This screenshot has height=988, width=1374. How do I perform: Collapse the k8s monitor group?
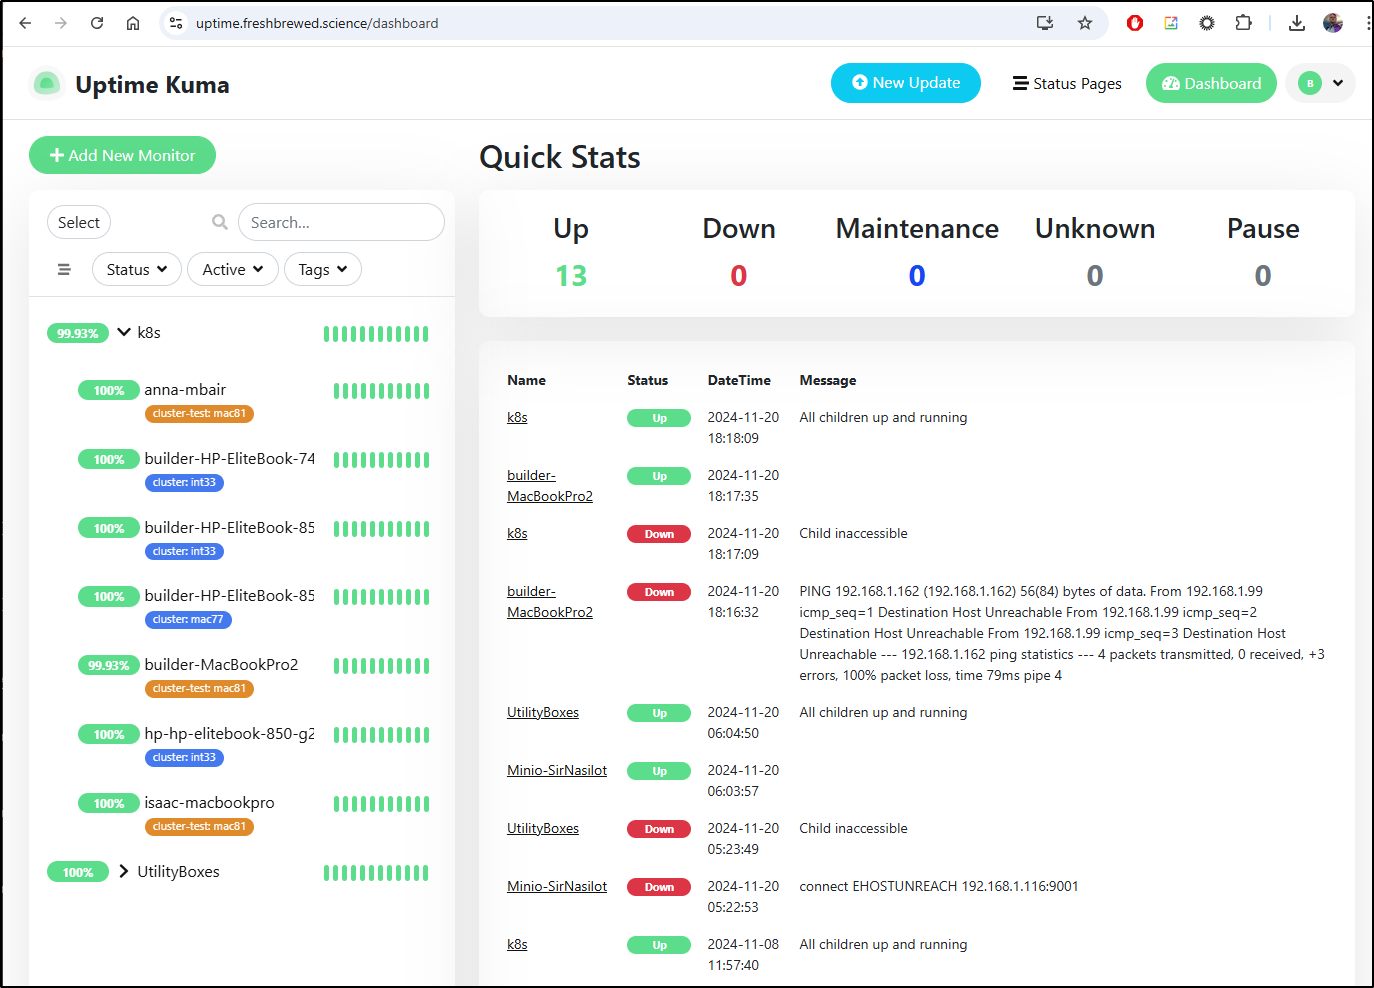(124, 332)
